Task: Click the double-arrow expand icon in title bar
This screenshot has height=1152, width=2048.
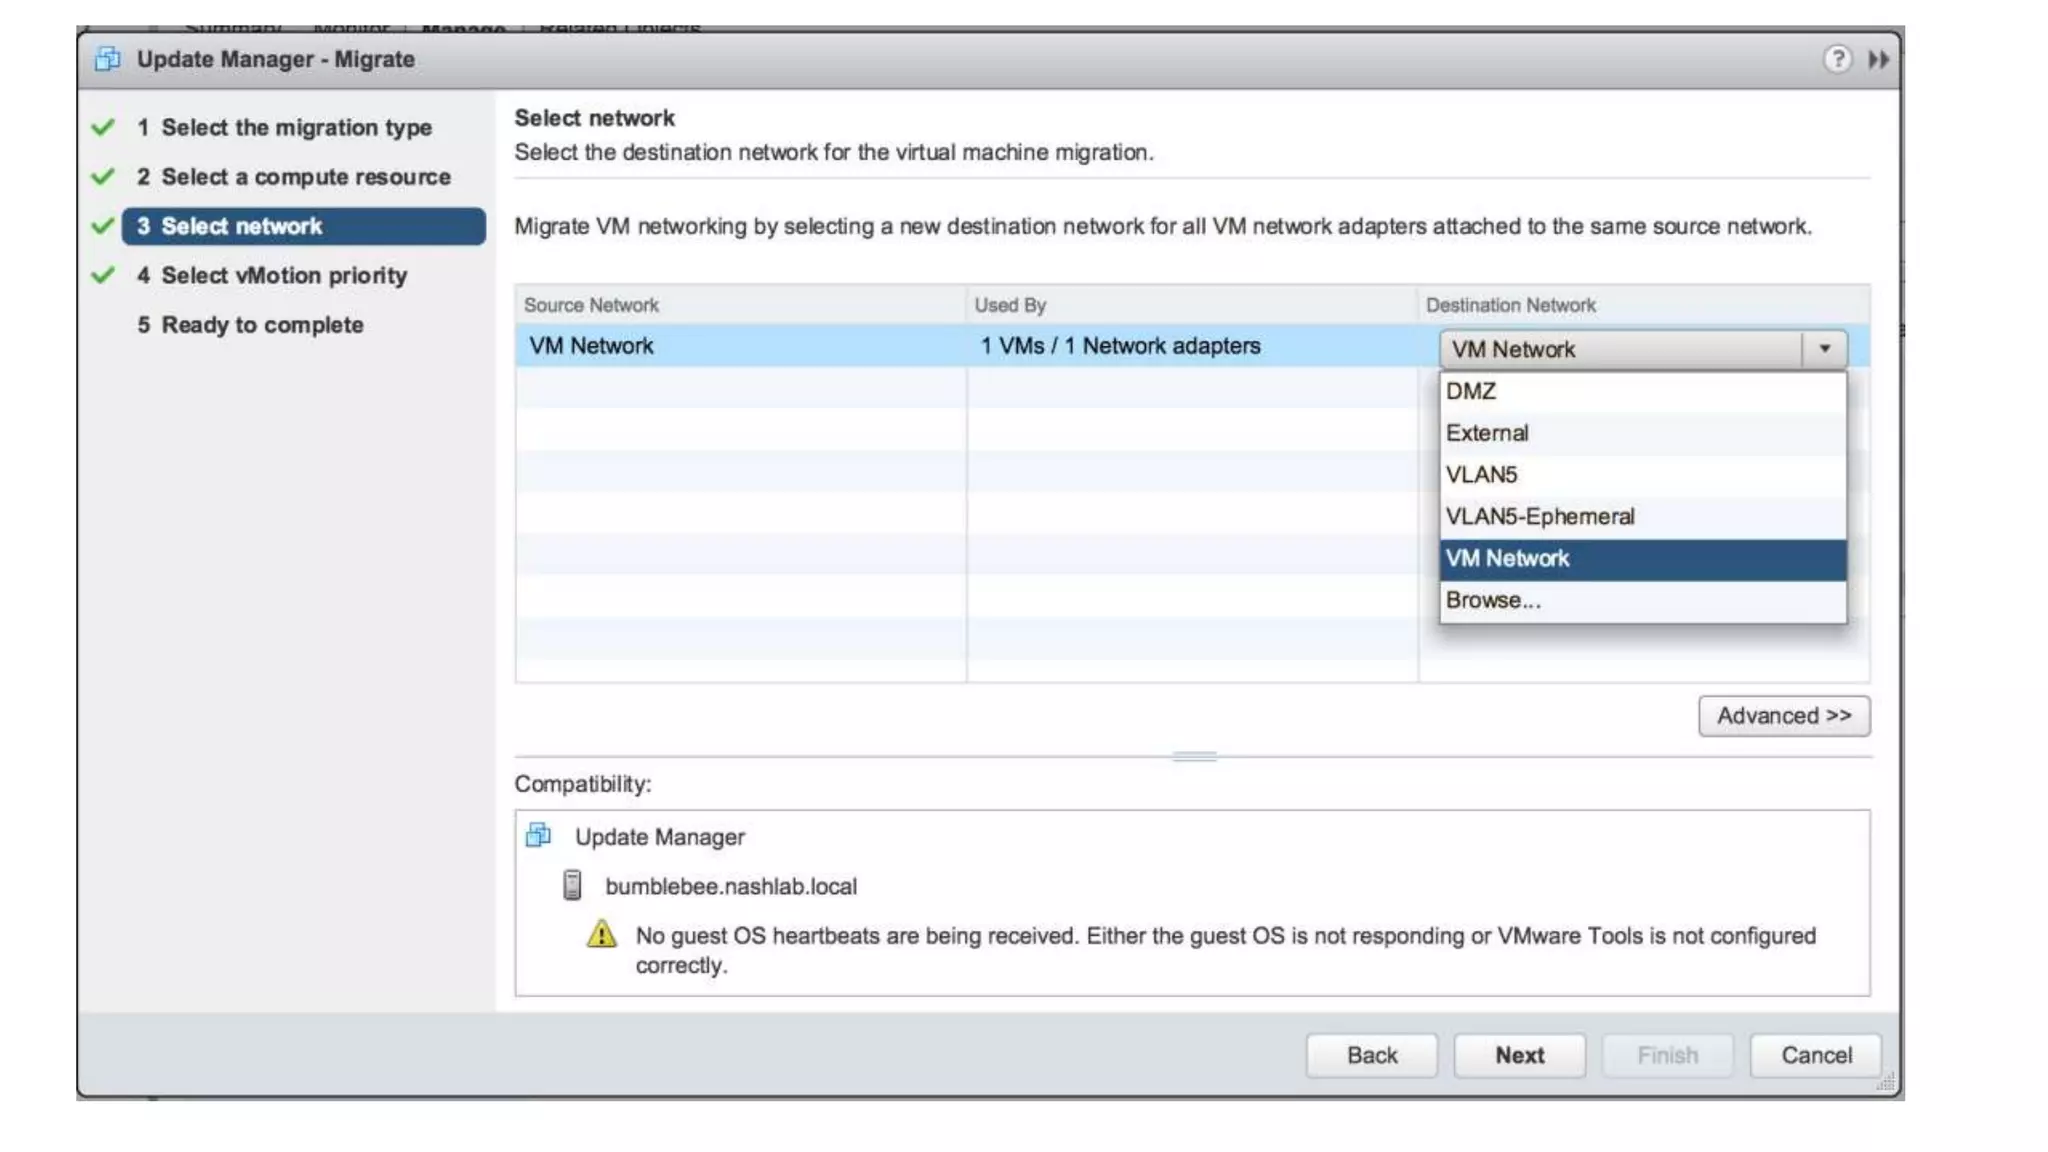Action: (1878, 60)
